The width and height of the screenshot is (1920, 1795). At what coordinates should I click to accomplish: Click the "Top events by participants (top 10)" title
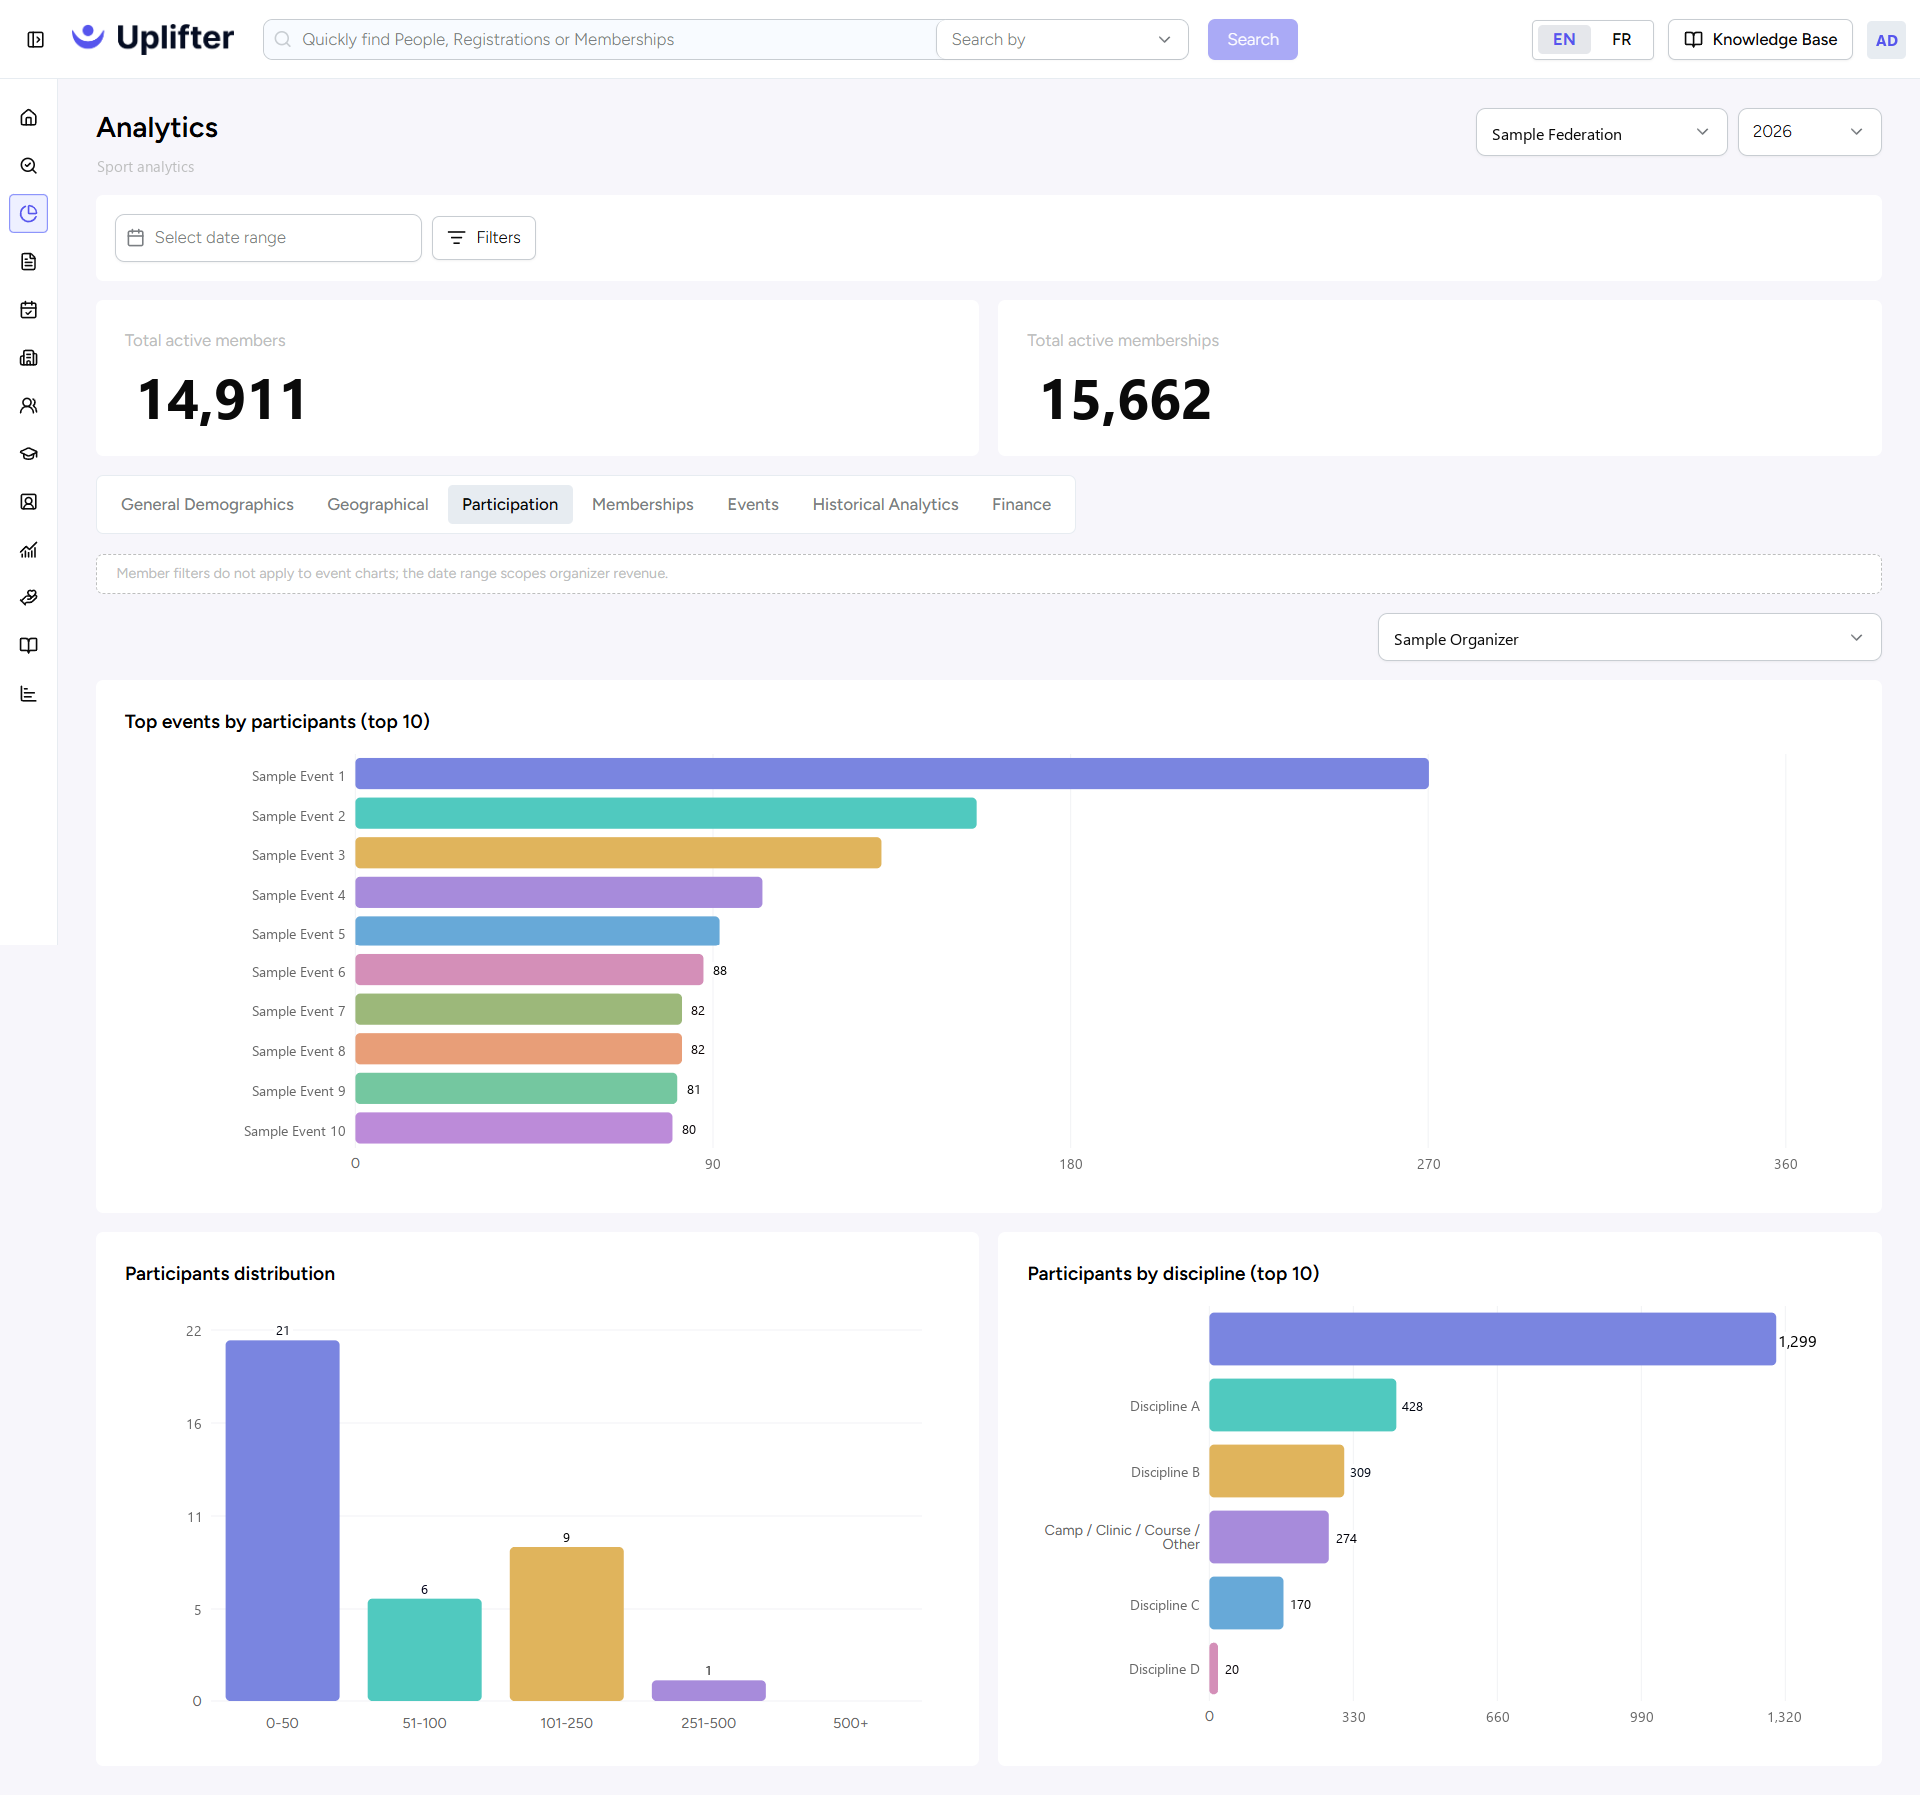pyautogui.click(x=277, y=722)
